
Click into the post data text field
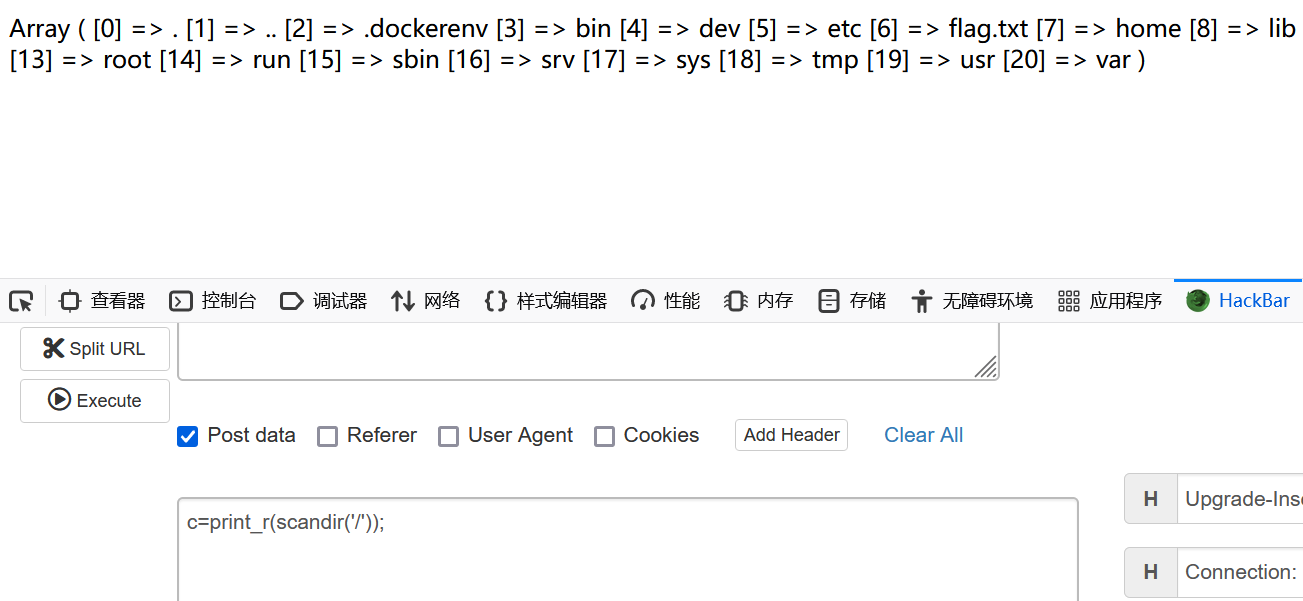pos(627,550)
